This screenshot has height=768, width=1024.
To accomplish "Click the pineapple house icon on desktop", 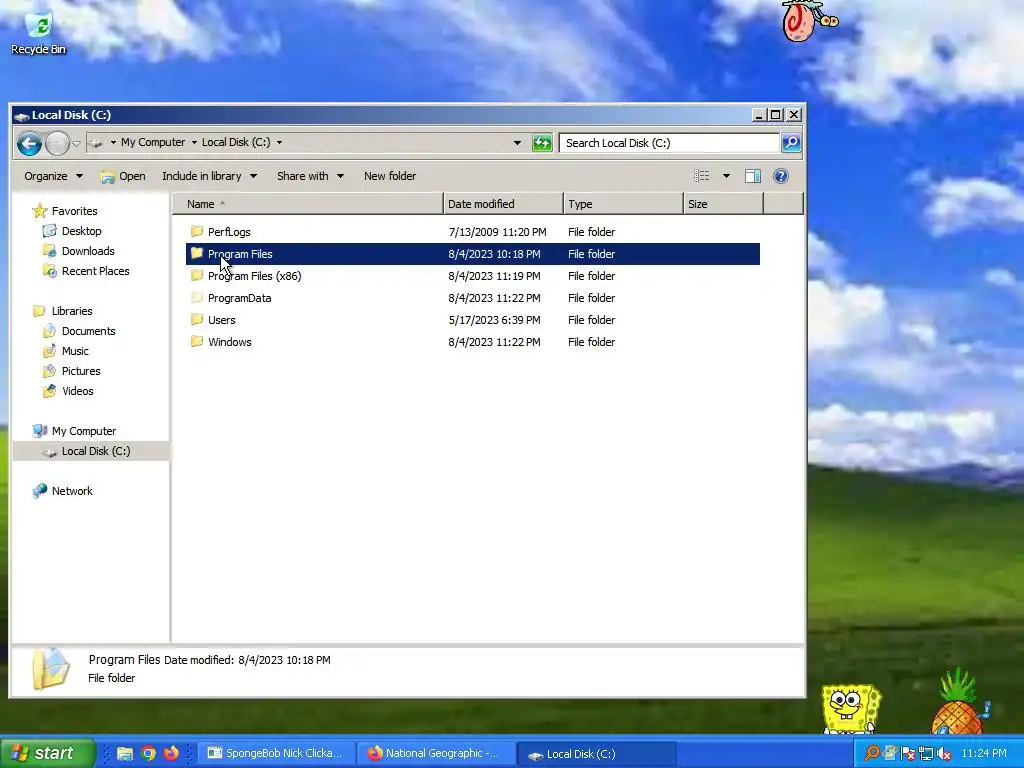I will [957, 702].
